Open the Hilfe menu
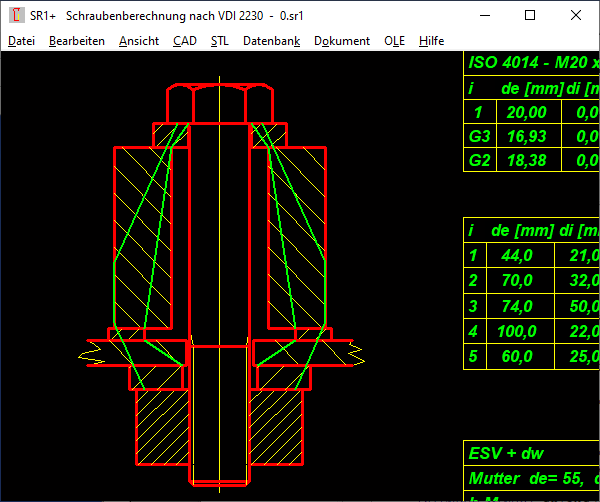The image size is (600, 502). (x=432, y=41)
